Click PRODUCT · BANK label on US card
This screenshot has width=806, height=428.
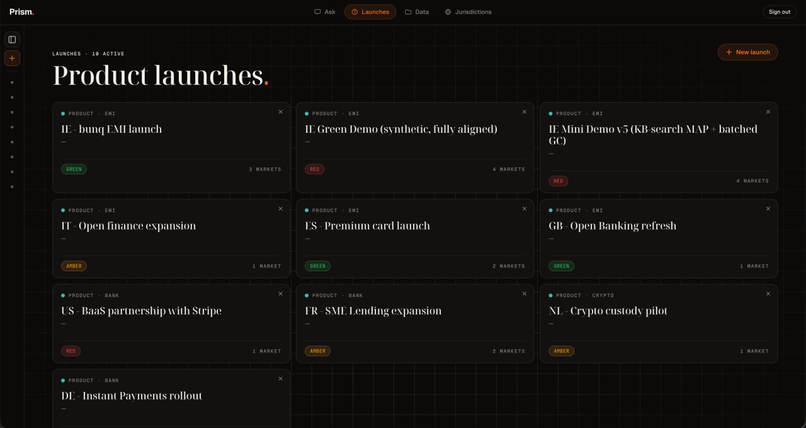tap(94, 295)
